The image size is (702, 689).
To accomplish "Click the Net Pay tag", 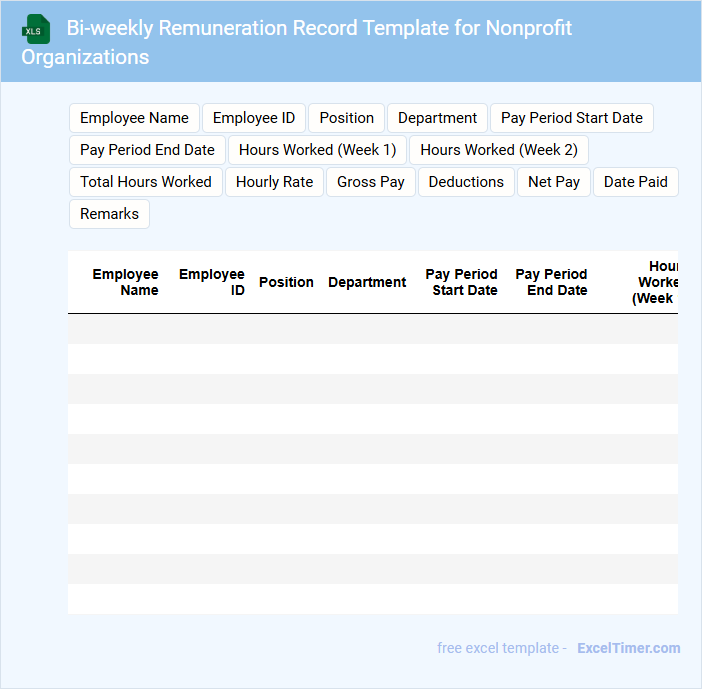I will pyautogui.click(x=553, y=182).
